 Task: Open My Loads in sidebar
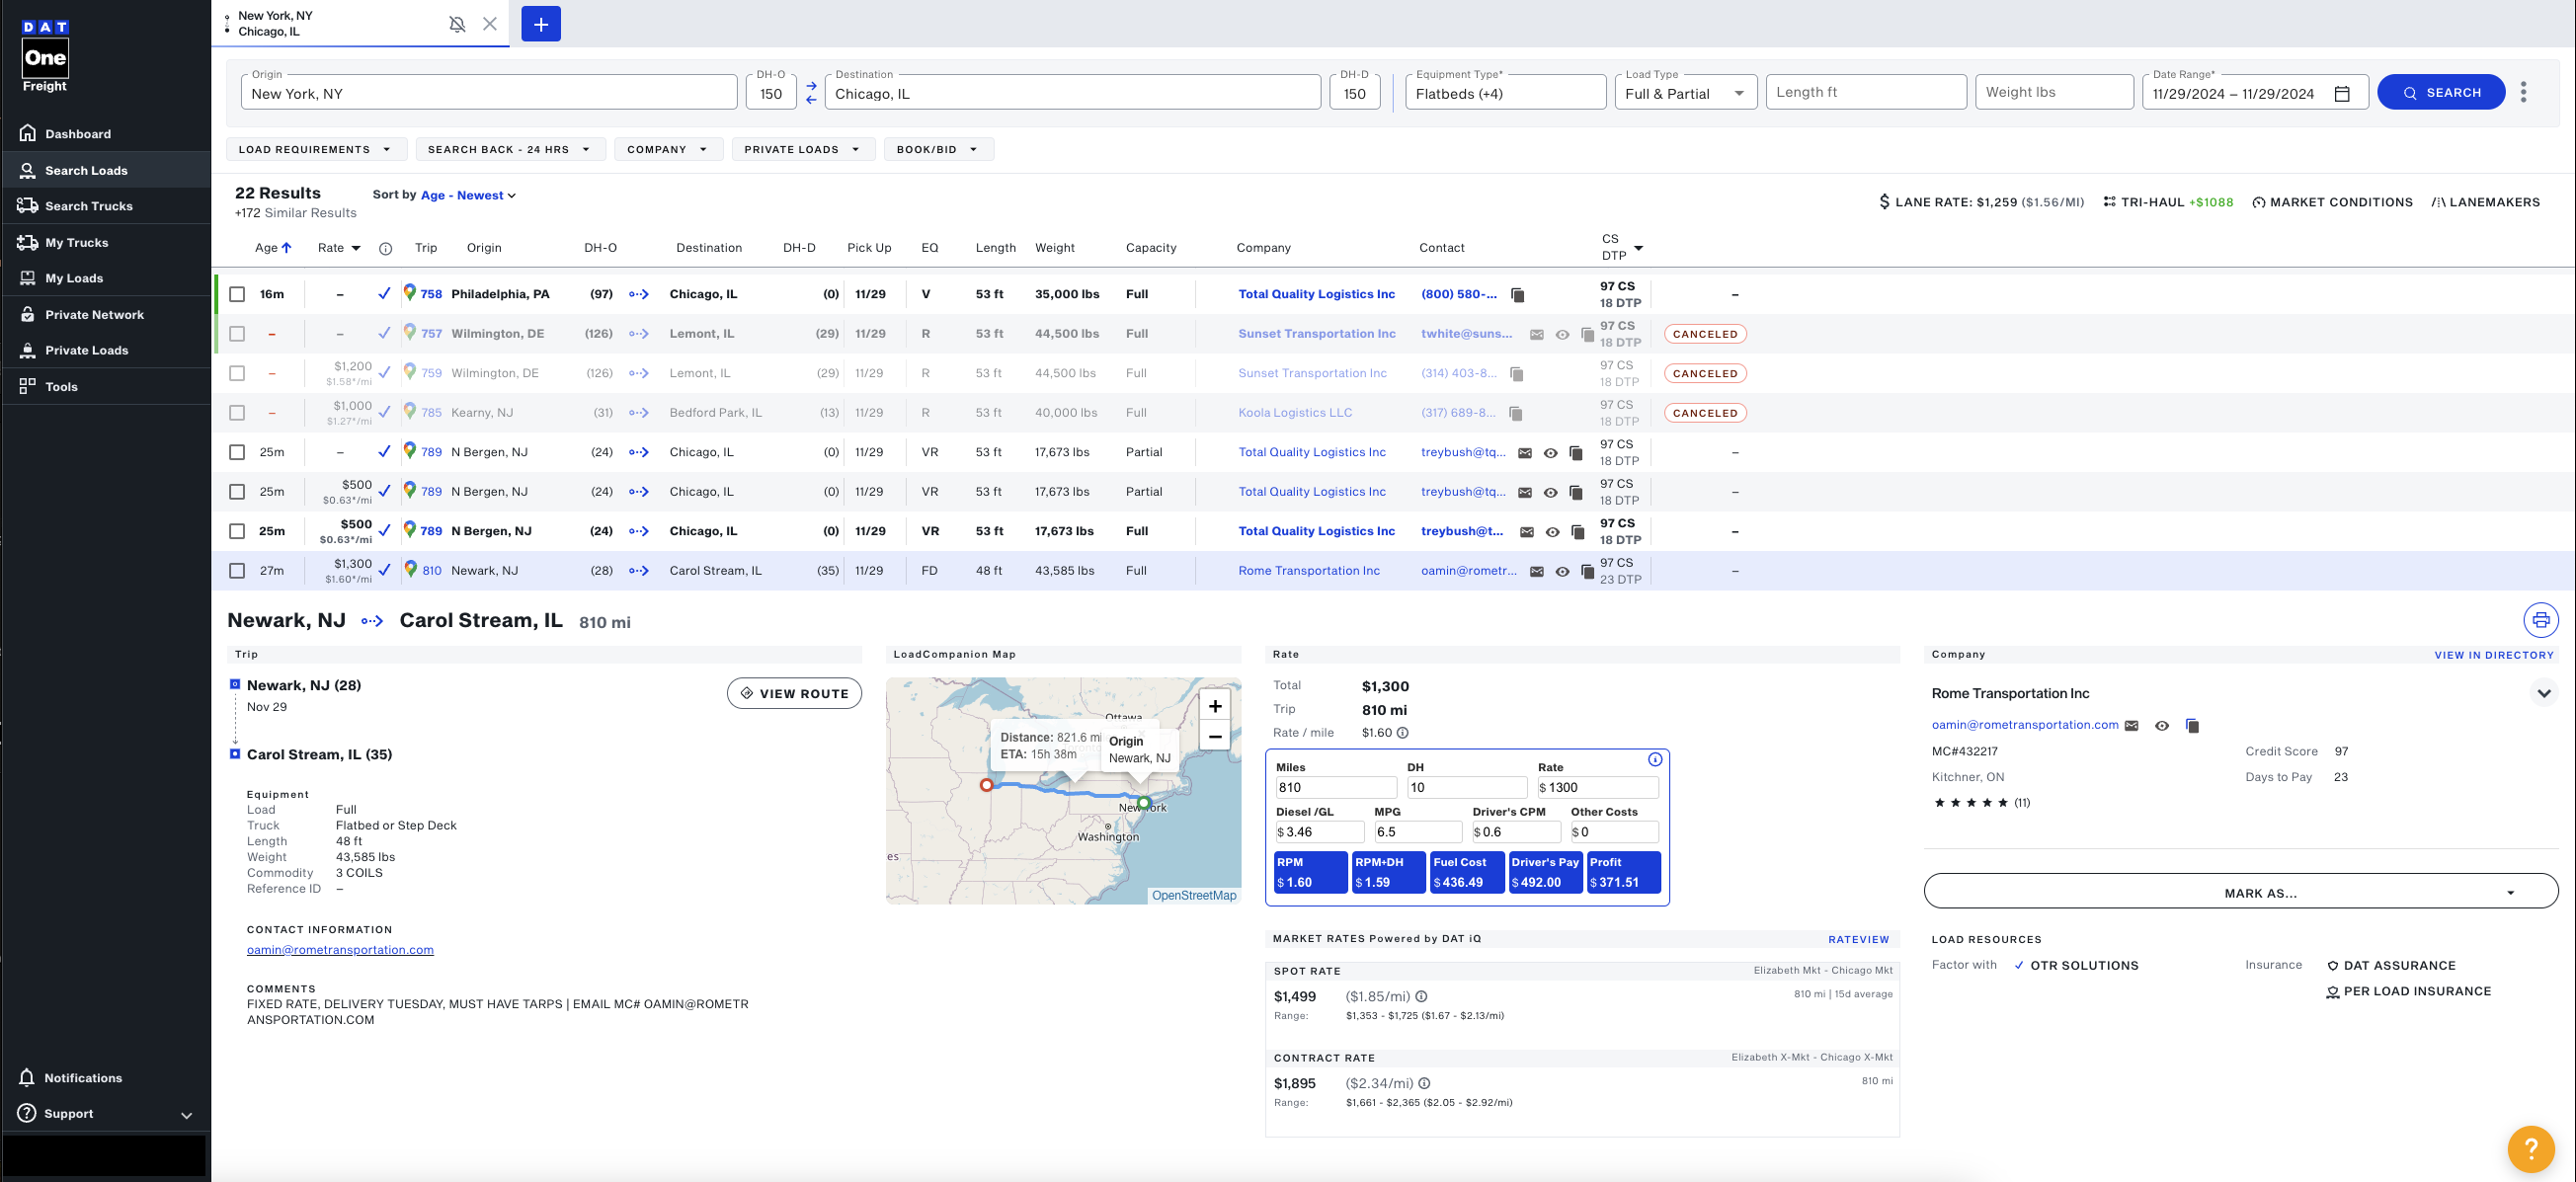[74, 278]
